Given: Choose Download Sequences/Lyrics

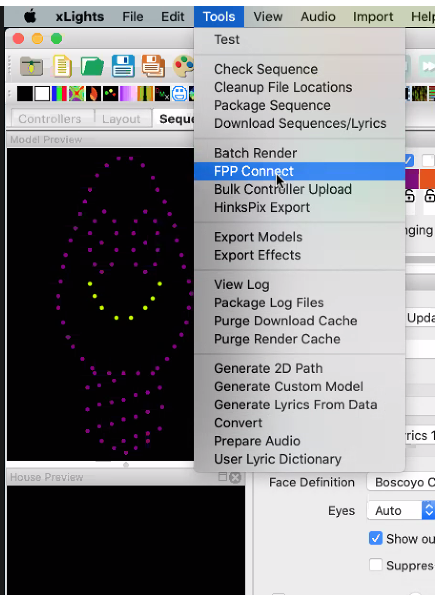Looking at the screenshot, I should (299, 123).
